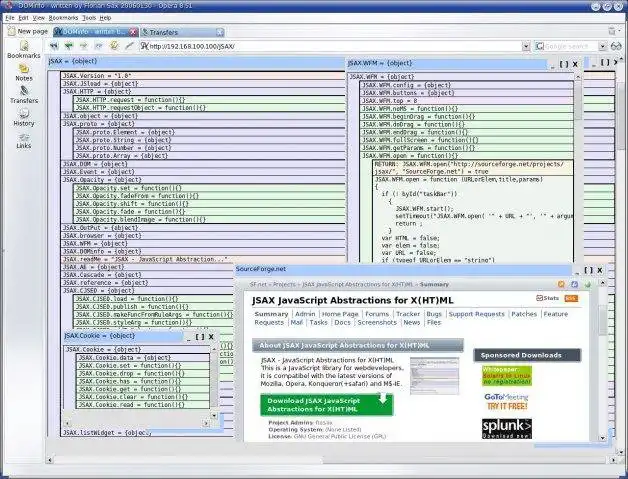The height and width of the screenshot is (479, 628).
Task: Click the orange icon in SourceForge breadcrumb bar
Action: (561, 284)
